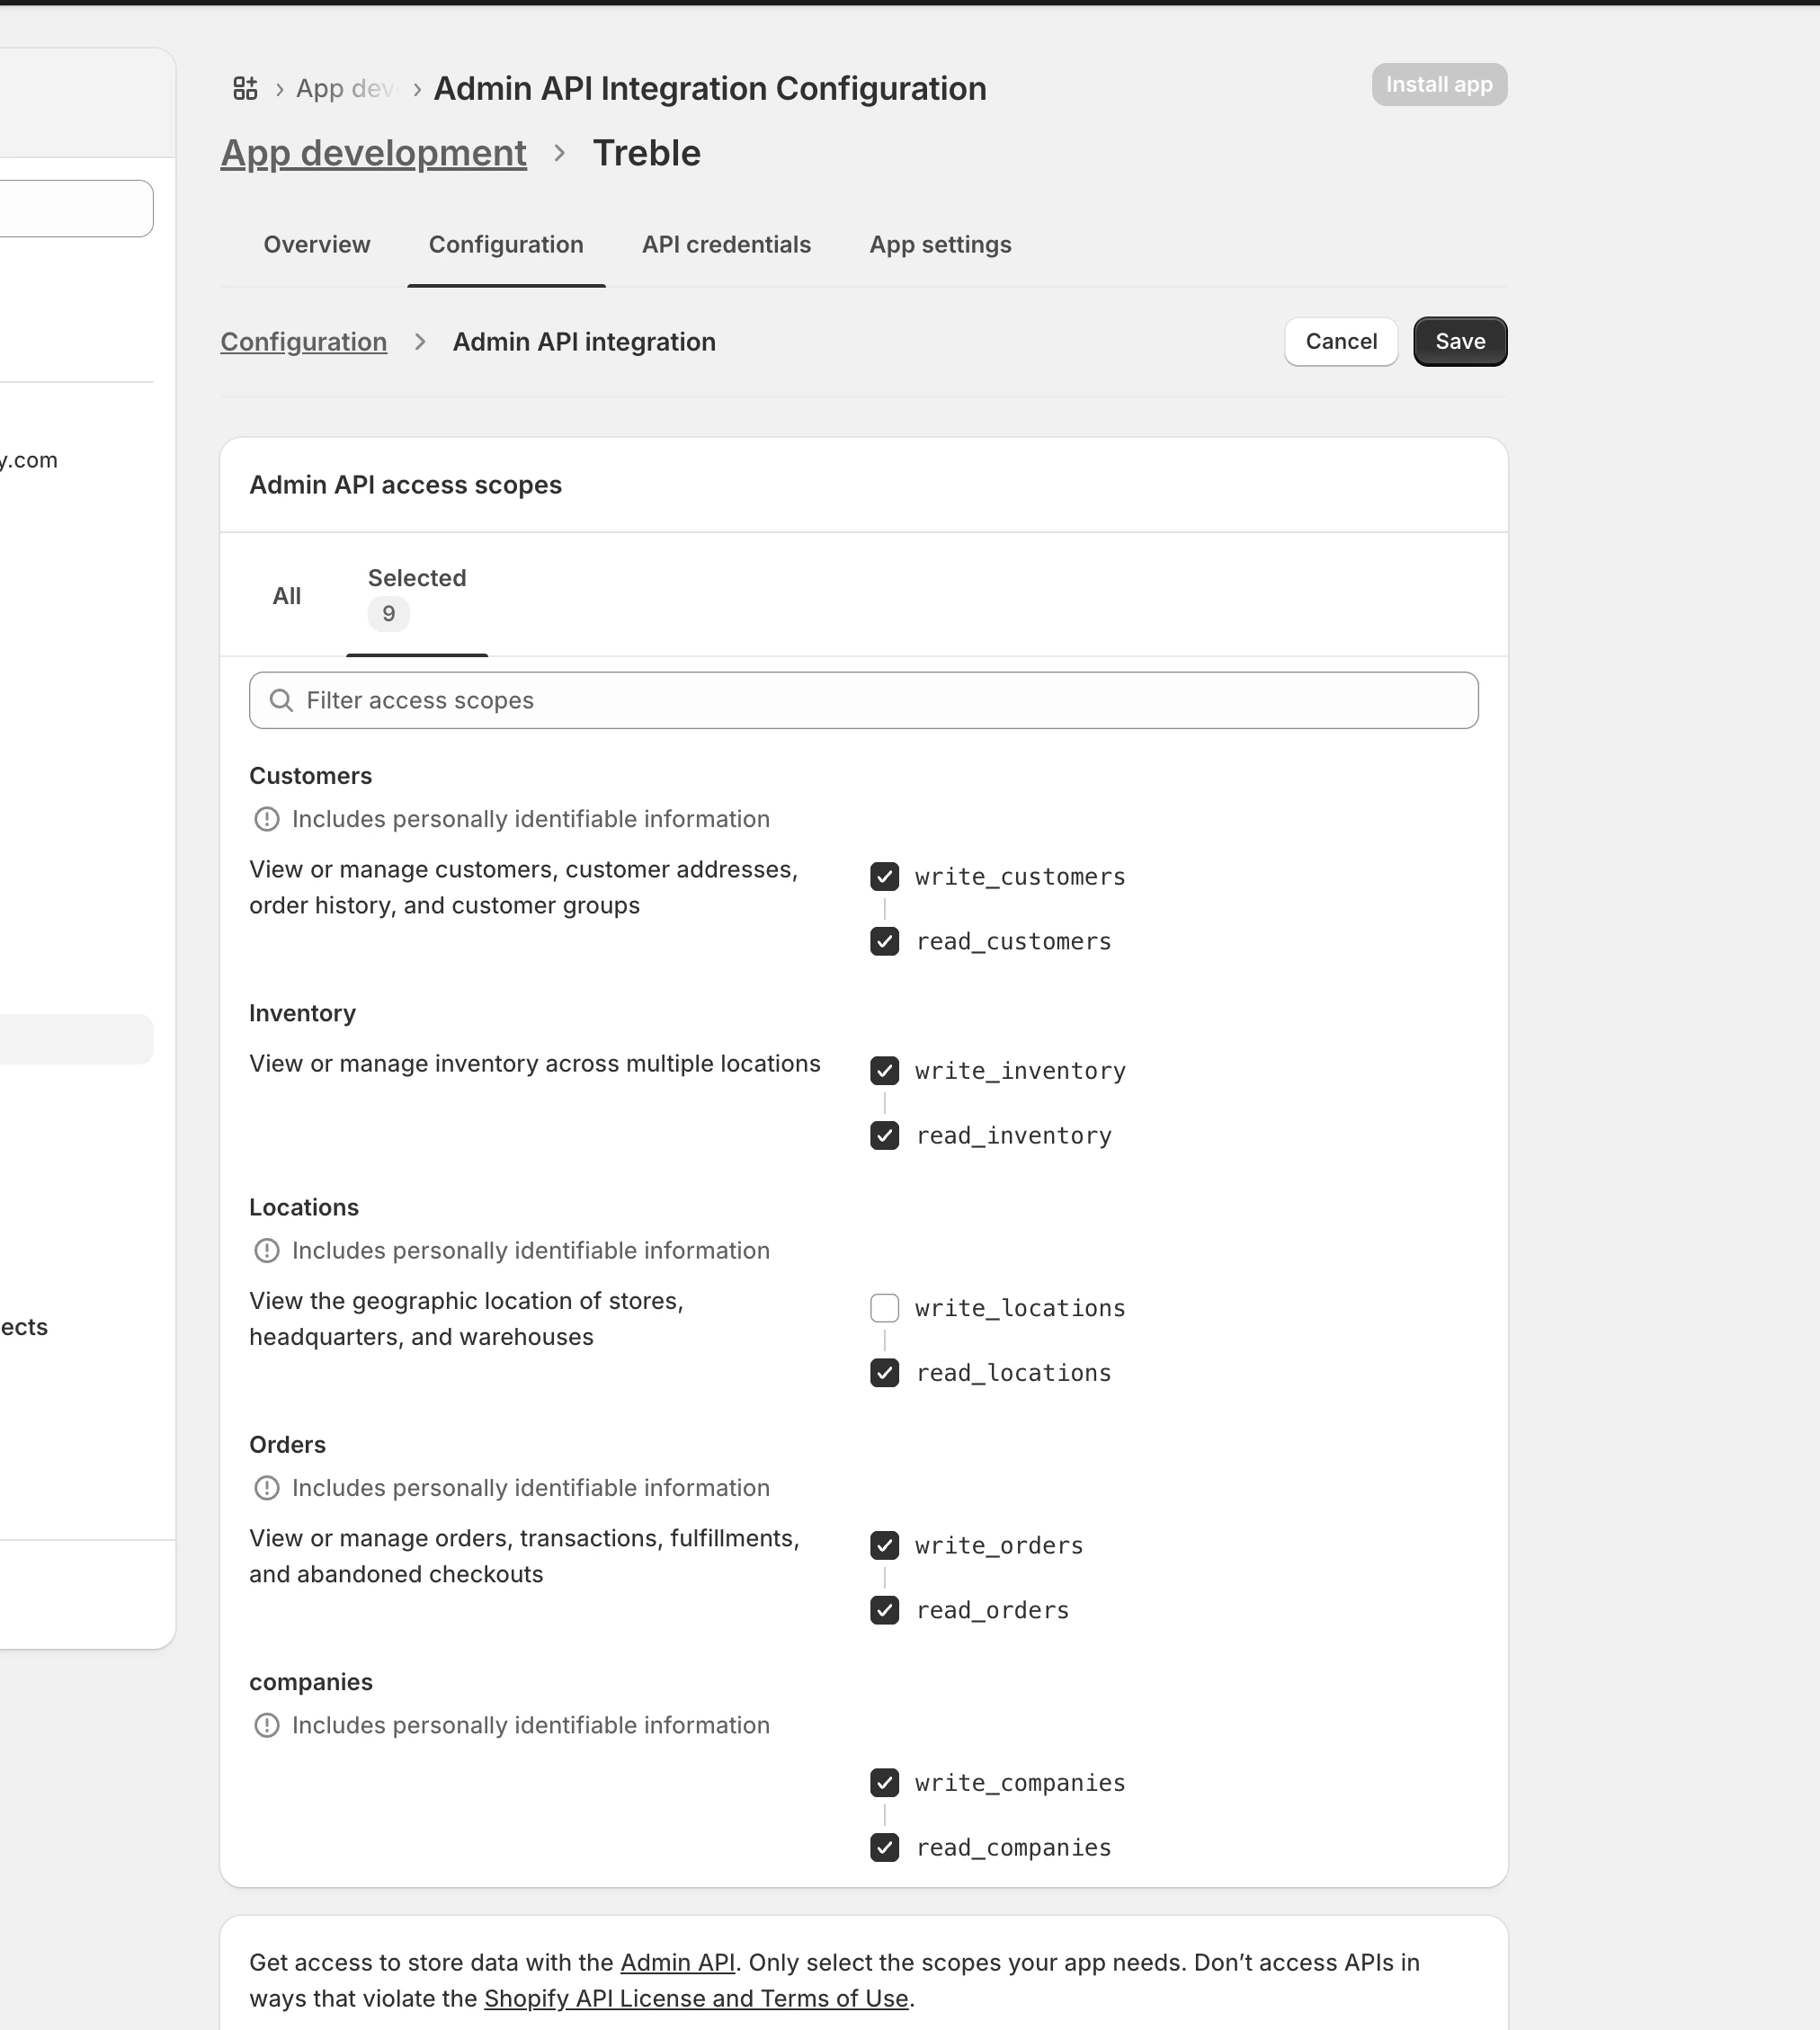Select the Configuration tab
Image resolution: width=1820 pixels, height=2030 pixels.
click(506, 245)
